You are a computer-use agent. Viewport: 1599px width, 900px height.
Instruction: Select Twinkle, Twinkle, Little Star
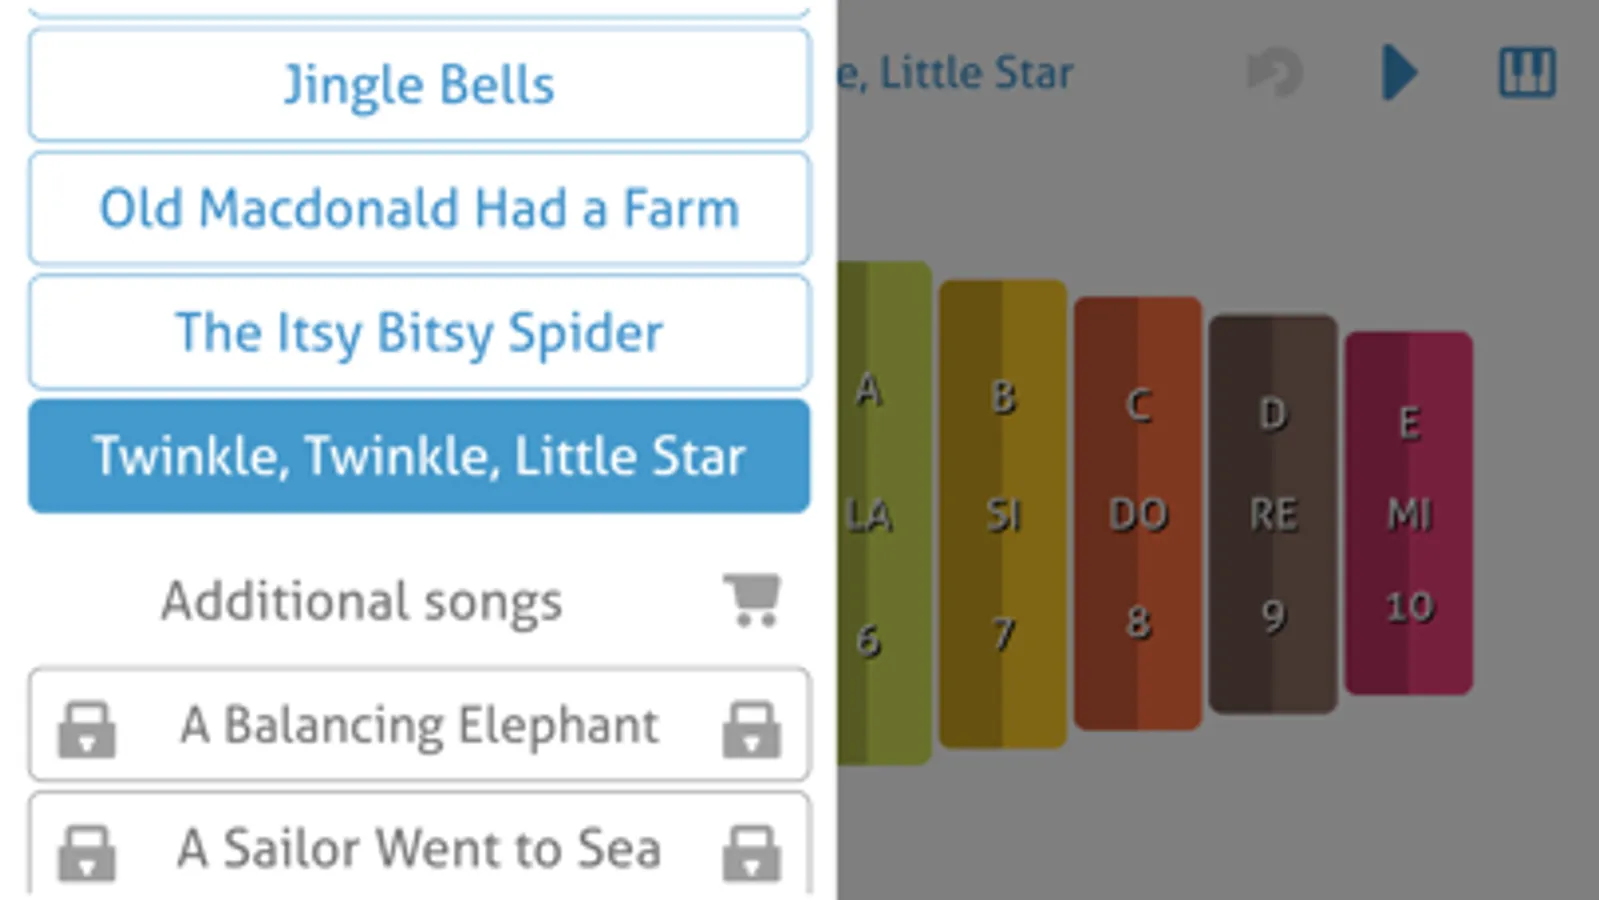[419, 456]
